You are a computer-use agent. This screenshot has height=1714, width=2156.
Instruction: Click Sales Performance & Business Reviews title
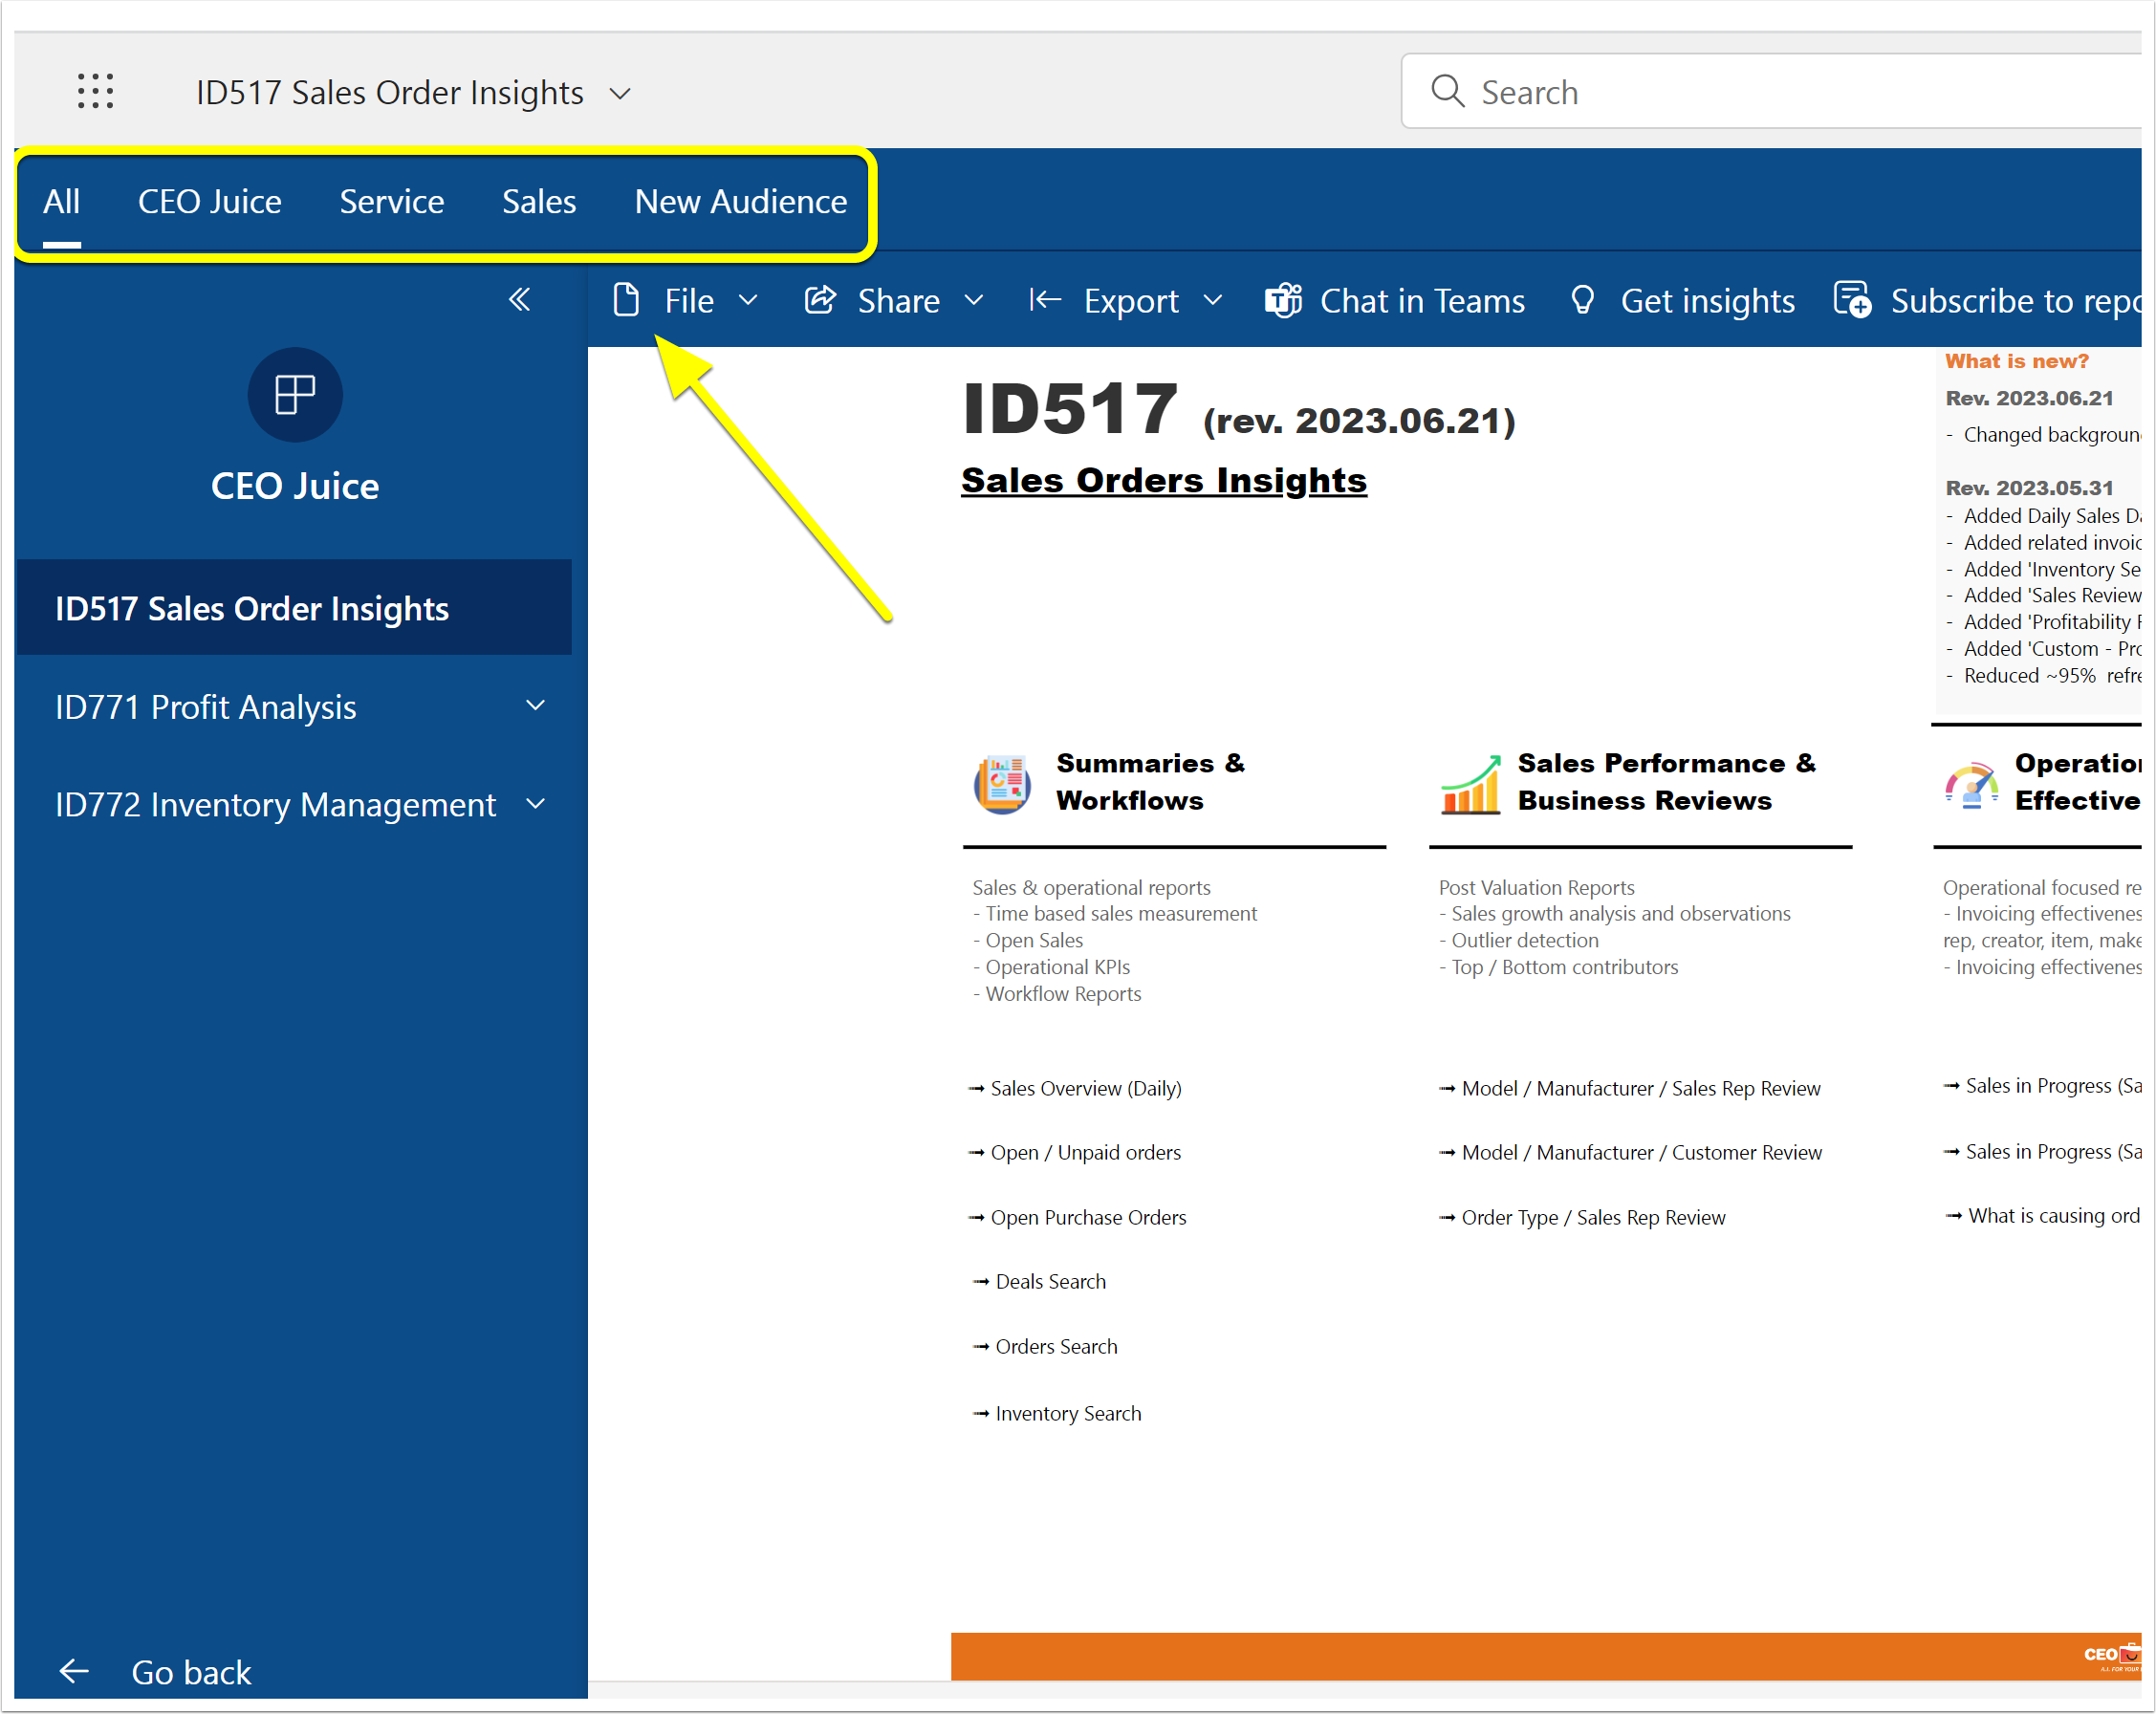(1666, 782)
